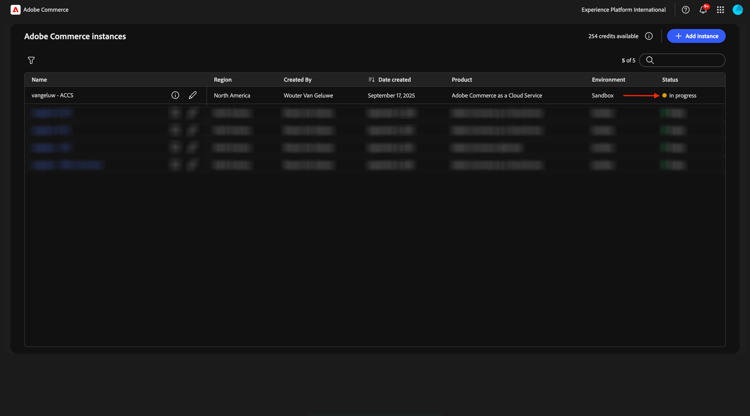Open the help question mark icon
750x416 pixels.
[x=685, y=10]
